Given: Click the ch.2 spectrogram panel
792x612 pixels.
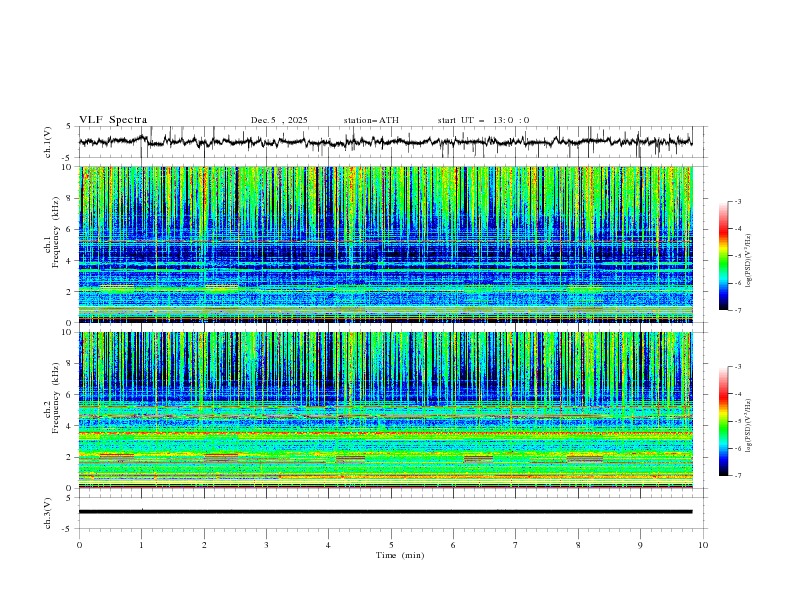Looking at the screenshot, I should 385,410.
